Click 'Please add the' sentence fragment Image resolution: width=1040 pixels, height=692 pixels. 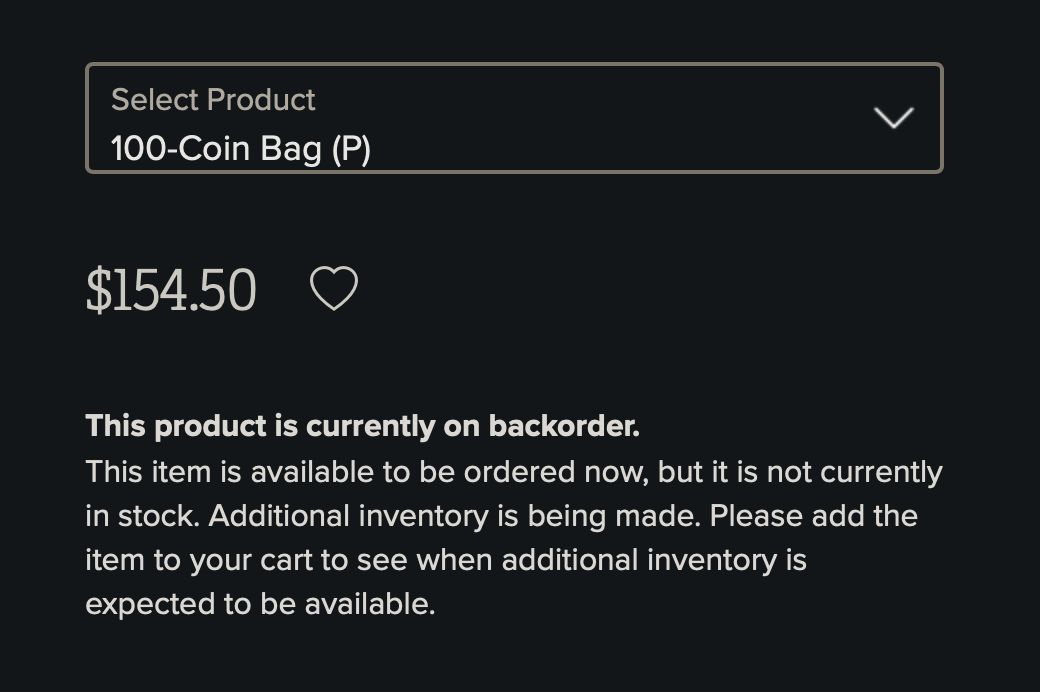tap(814, 516)
